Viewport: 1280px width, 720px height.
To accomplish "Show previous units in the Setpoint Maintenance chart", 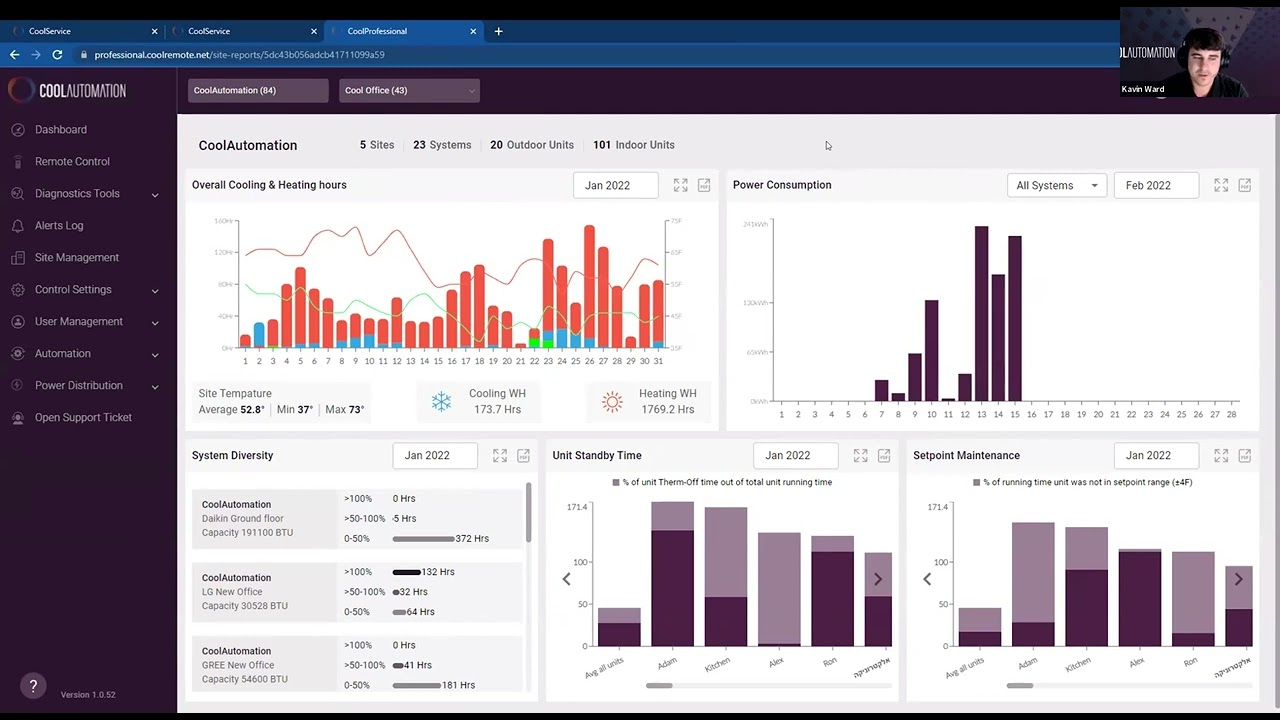I will (x=927, y=579).
